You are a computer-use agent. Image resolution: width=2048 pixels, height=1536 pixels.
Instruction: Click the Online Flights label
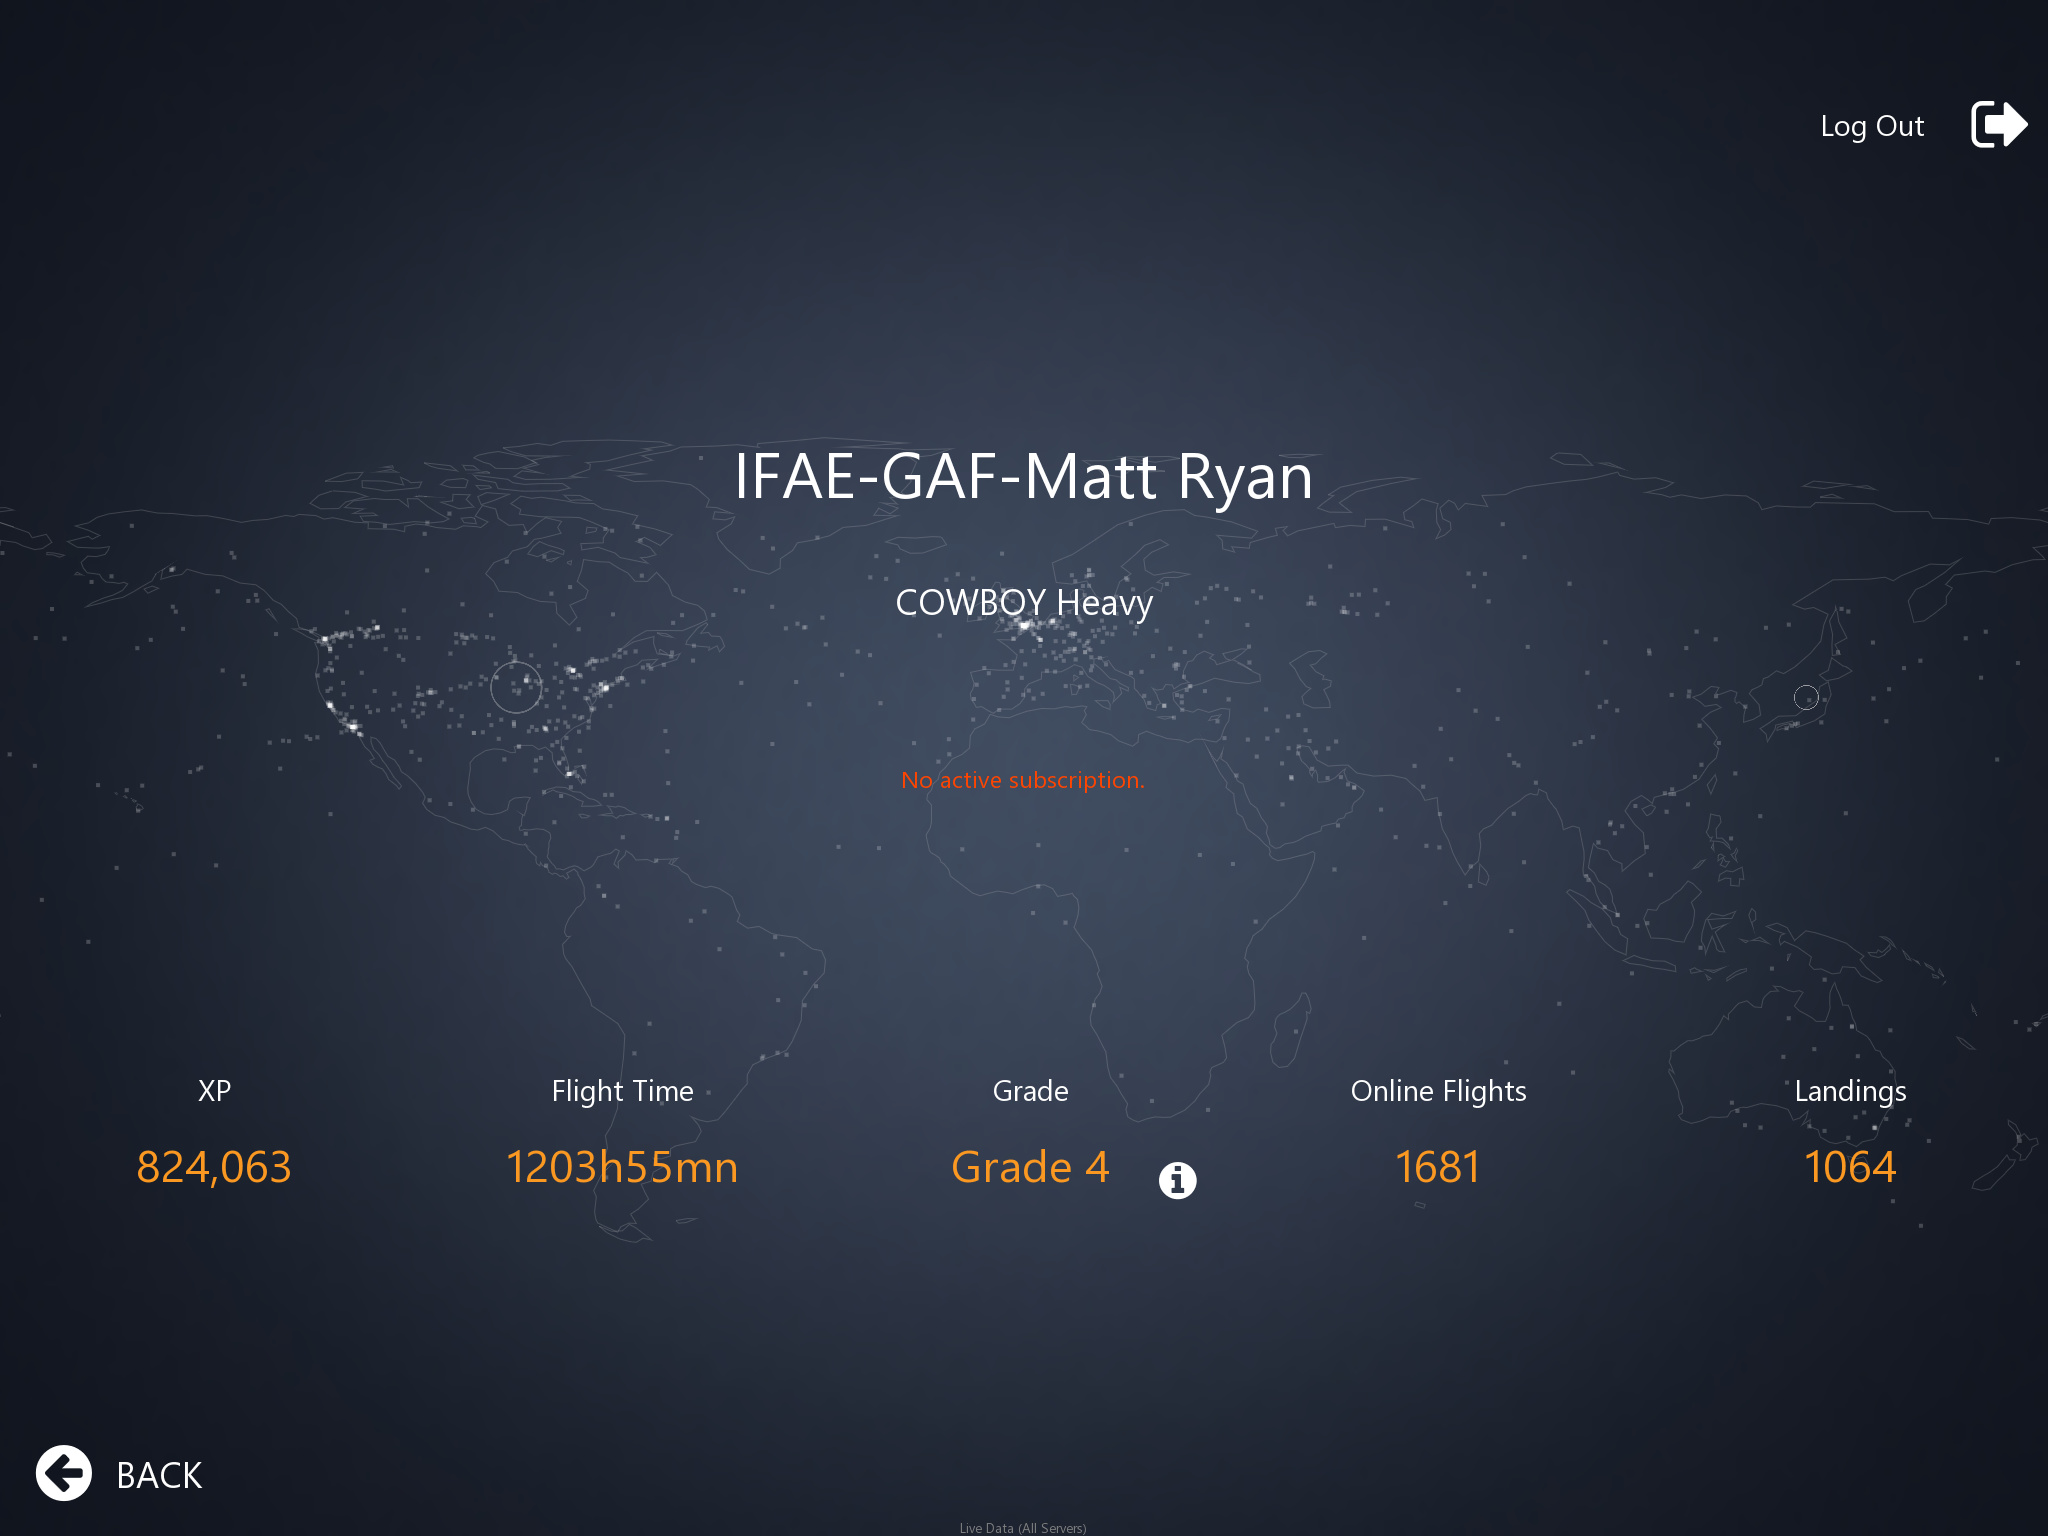coord(1438,1091)
